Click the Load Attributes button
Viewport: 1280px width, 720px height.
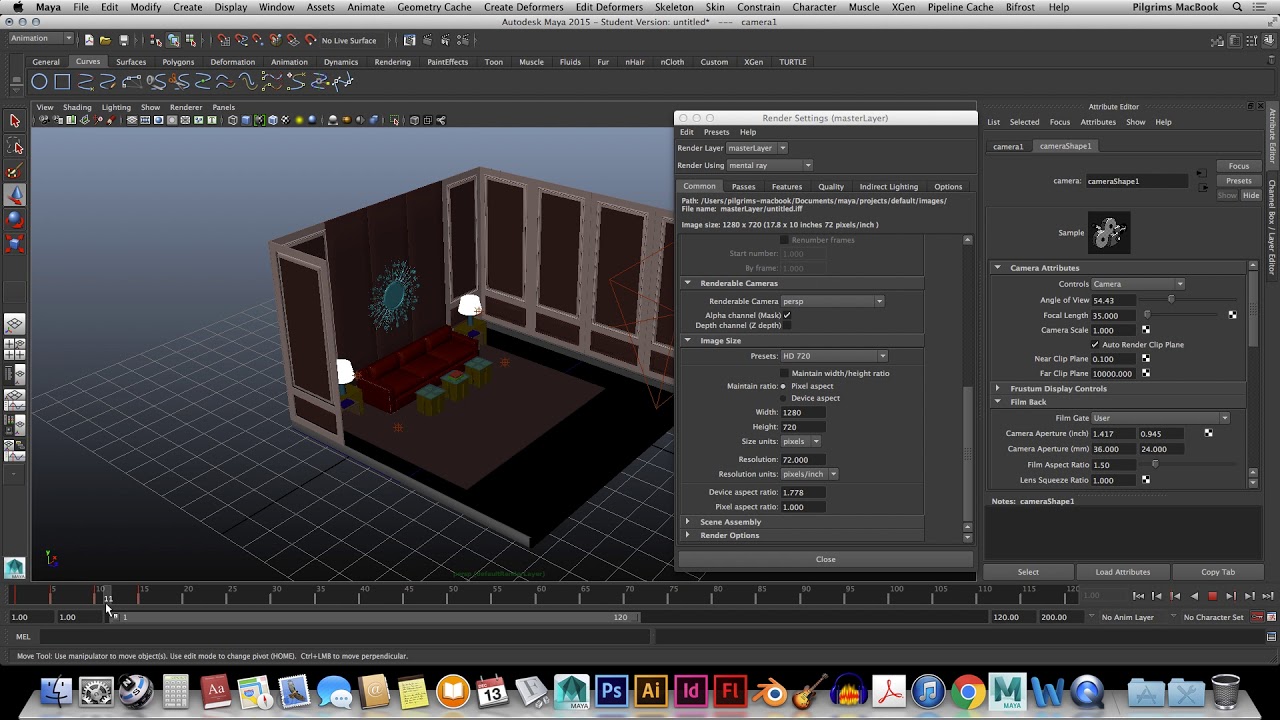coord(1122,572)
